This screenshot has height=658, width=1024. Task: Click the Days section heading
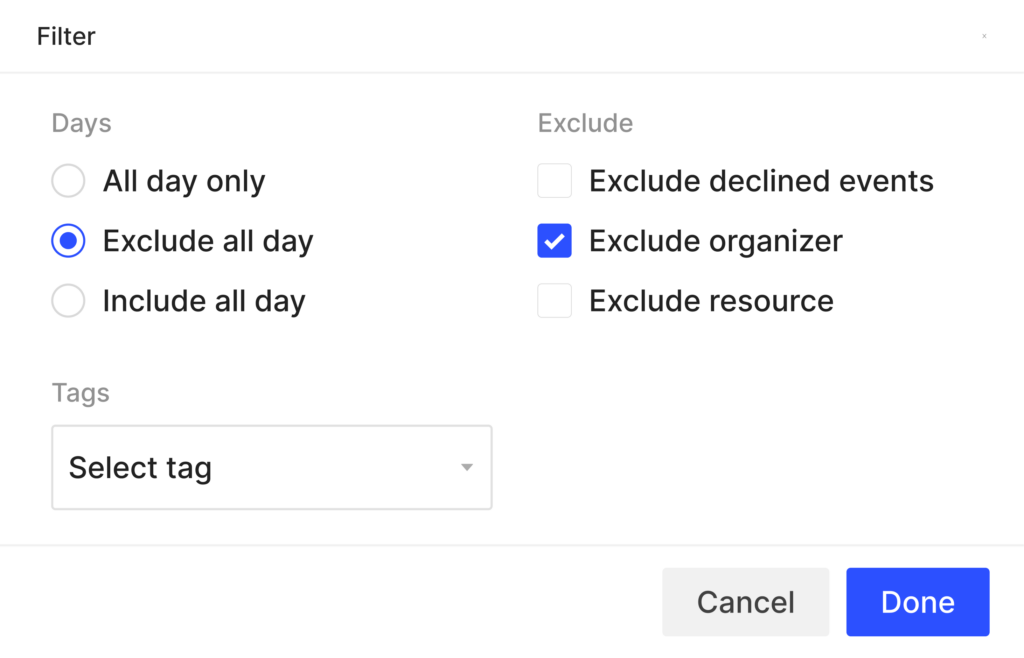coord(82,123)
